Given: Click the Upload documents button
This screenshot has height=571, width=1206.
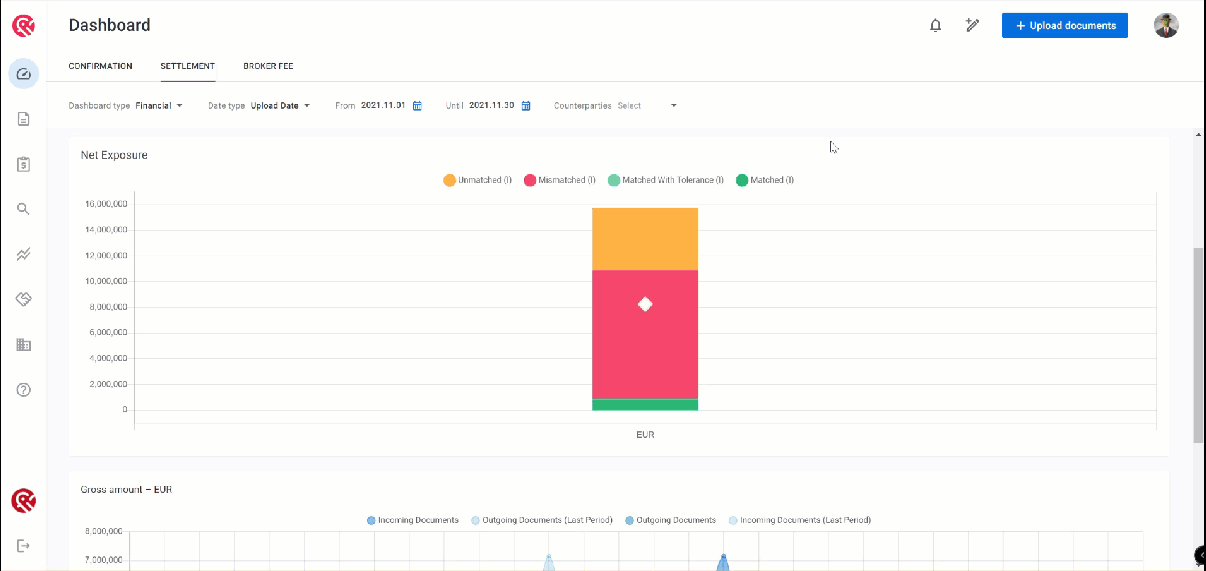Looking at the screenshot, I should coord(1064,26).
